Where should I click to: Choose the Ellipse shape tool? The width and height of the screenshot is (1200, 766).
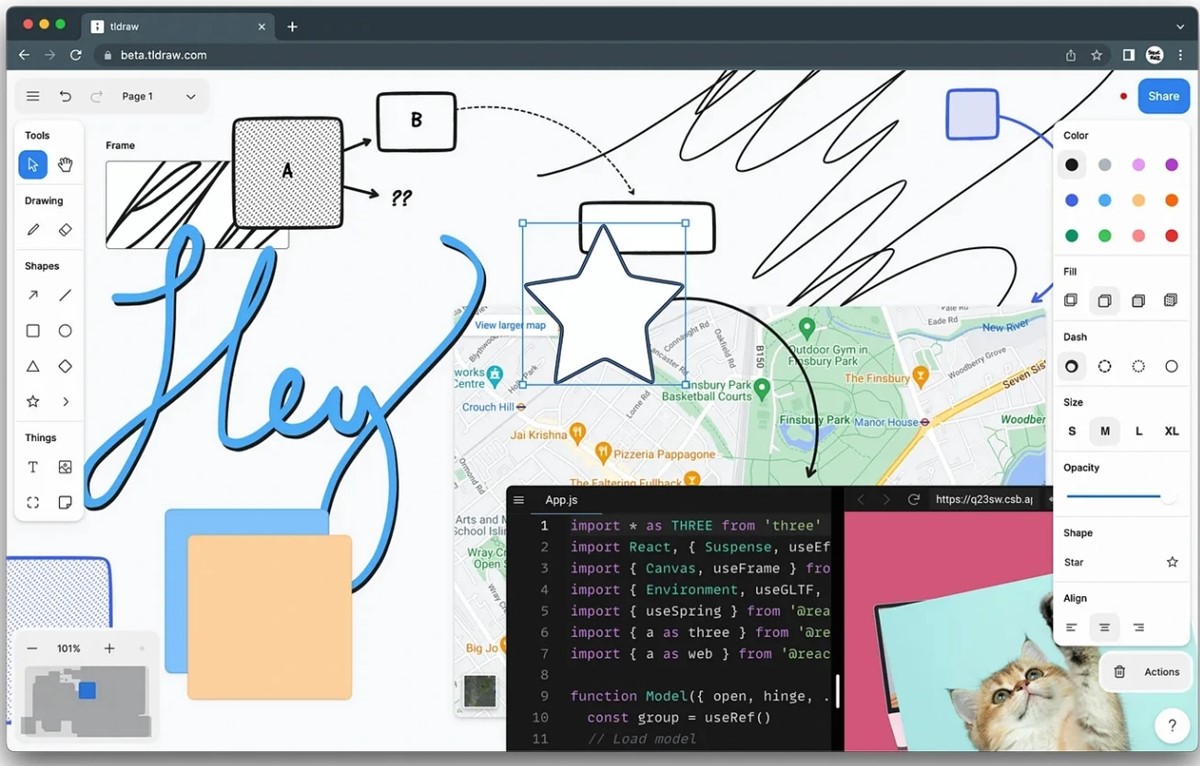coord(65,331)
